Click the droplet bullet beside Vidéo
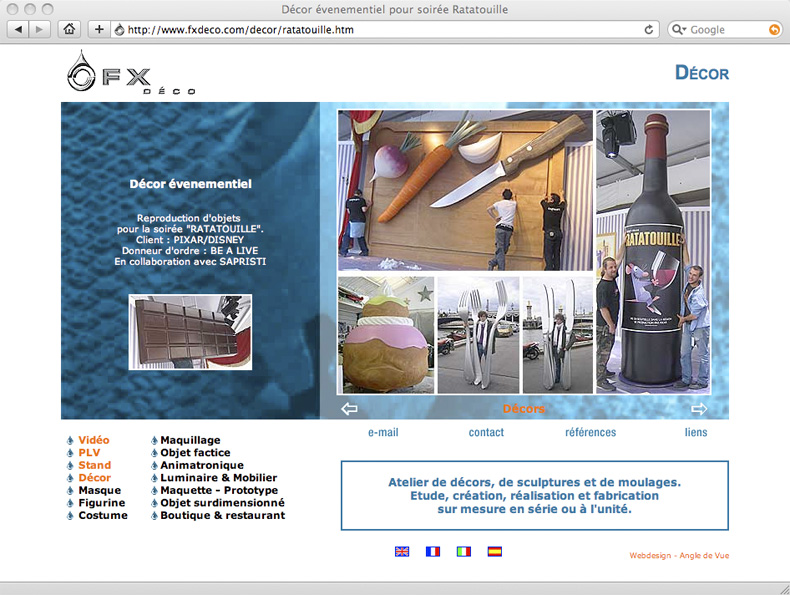790x595 pixels. (70, 440)
